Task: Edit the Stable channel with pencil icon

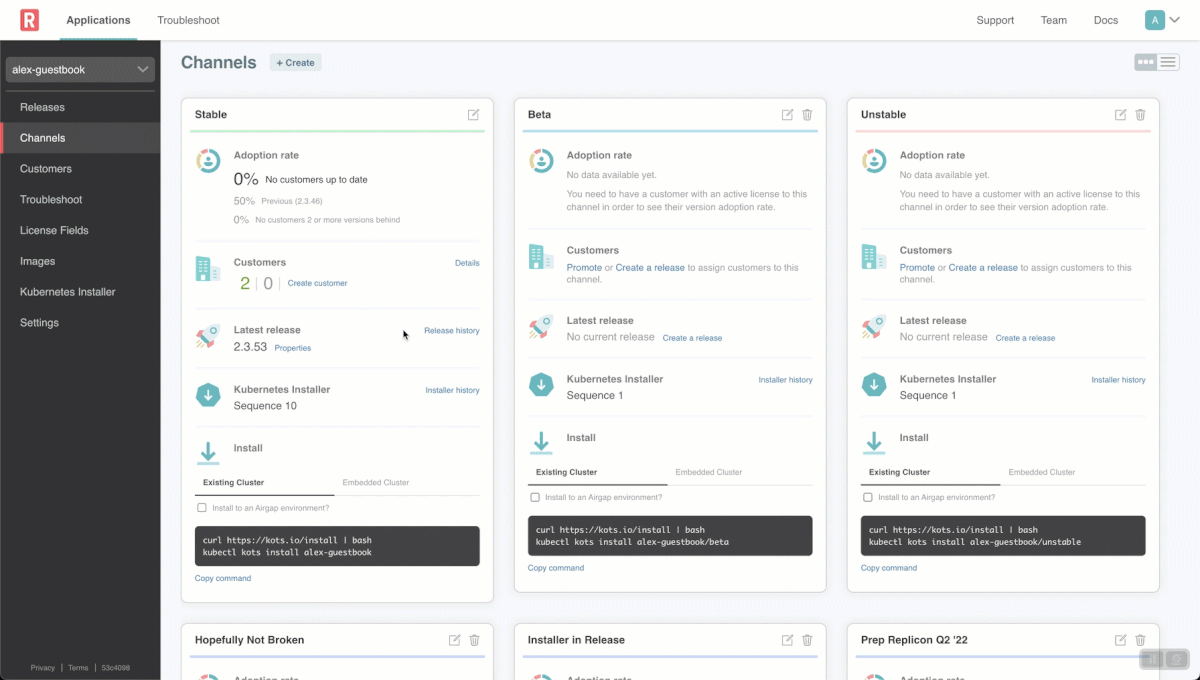Action: coord(473,115)
